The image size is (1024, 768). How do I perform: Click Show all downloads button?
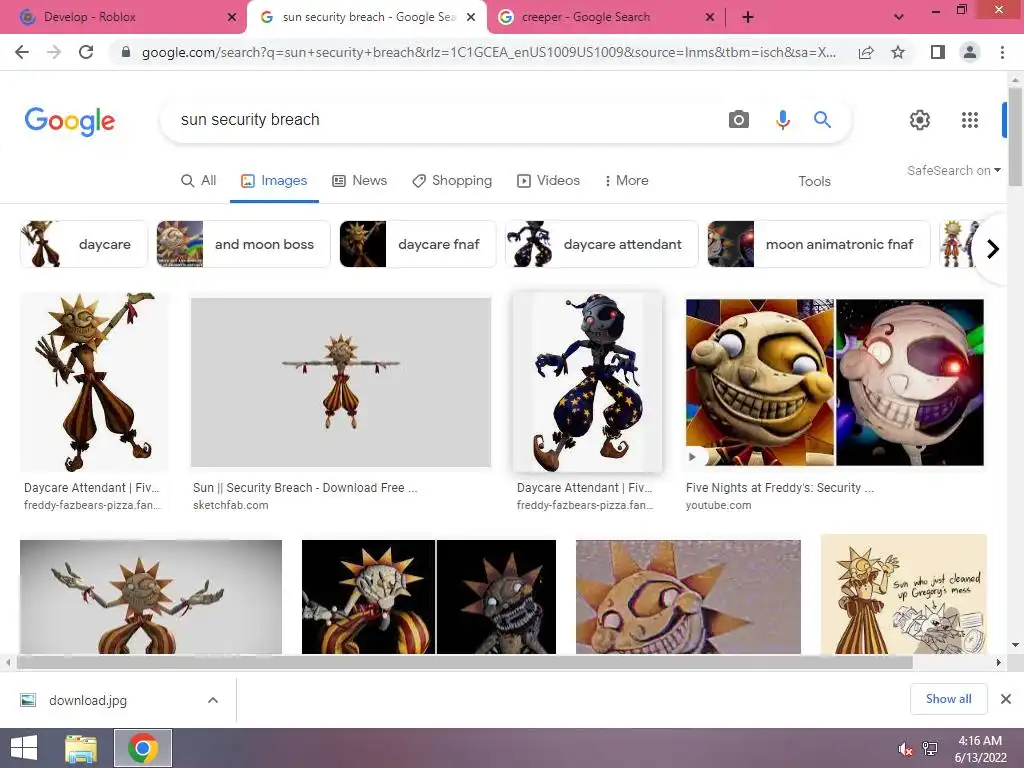tap(948, 699)
